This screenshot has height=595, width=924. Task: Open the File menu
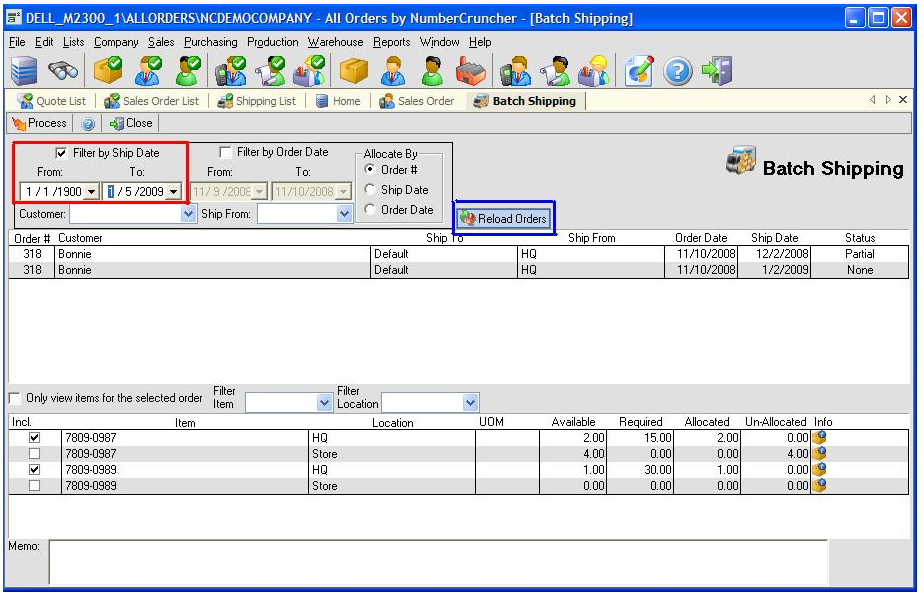pos(17,42)
